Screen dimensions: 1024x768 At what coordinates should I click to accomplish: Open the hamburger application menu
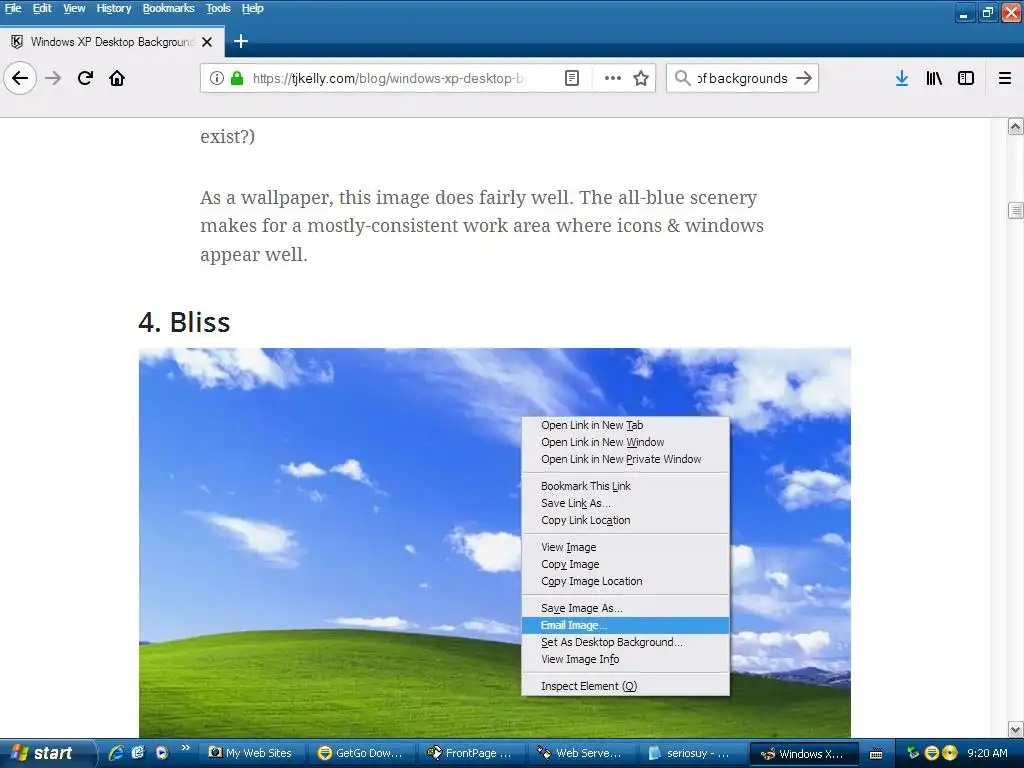tap(1005, 78)
